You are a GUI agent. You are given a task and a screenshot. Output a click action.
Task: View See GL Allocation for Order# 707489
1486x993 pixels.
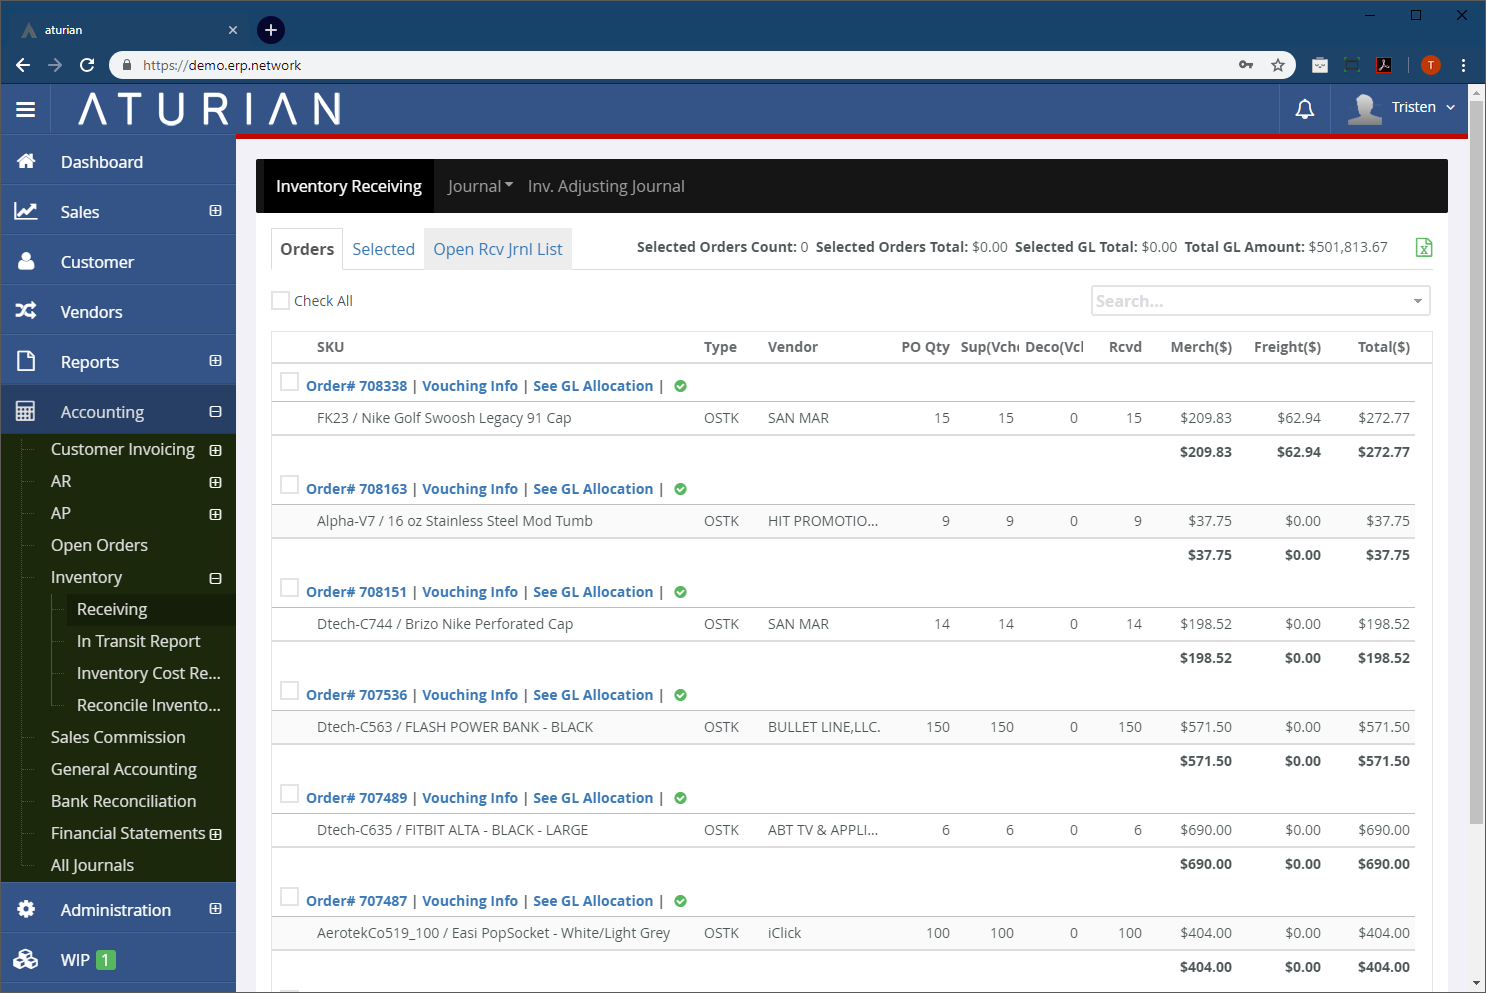593,798
